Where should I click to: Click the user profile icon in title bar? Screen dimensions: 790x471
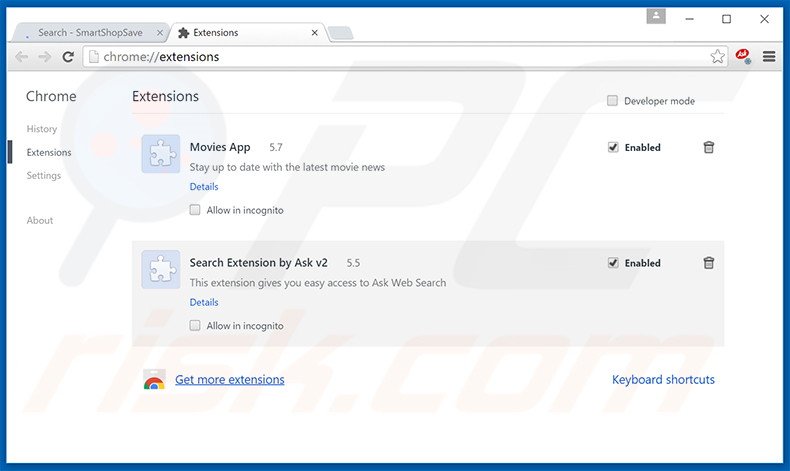[656, 17]
